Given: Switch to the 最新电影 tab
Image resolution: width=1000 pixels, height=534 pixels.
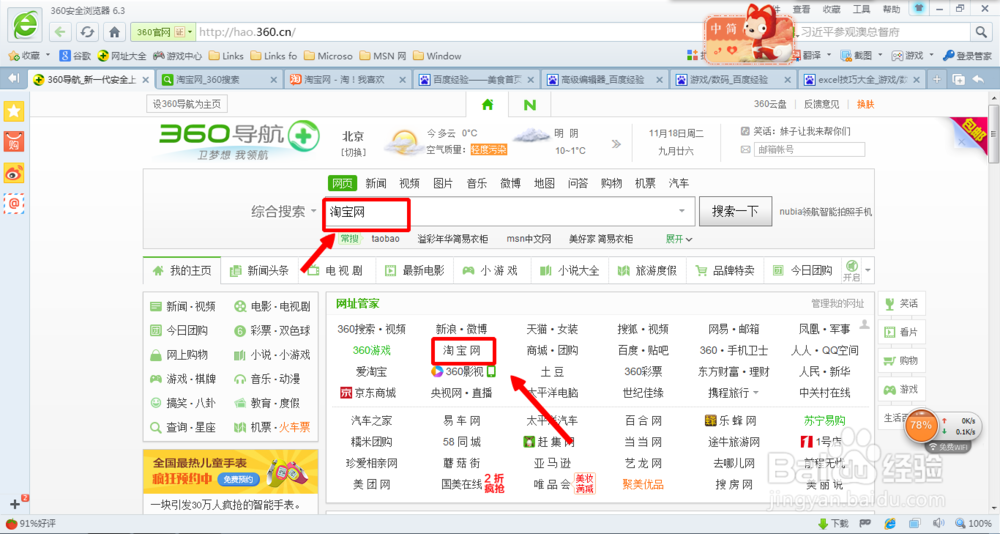Looking at the screenshot, I should coord(415,271).
